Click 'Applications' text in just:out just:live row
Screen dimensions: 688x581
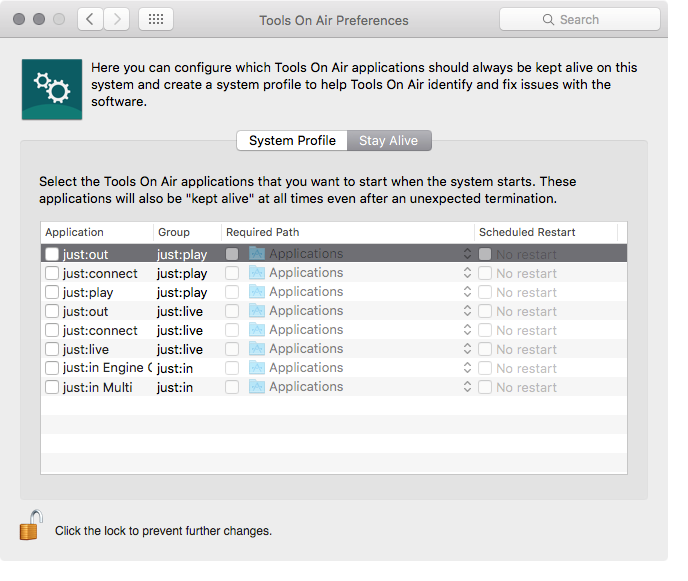coord(306,311)
